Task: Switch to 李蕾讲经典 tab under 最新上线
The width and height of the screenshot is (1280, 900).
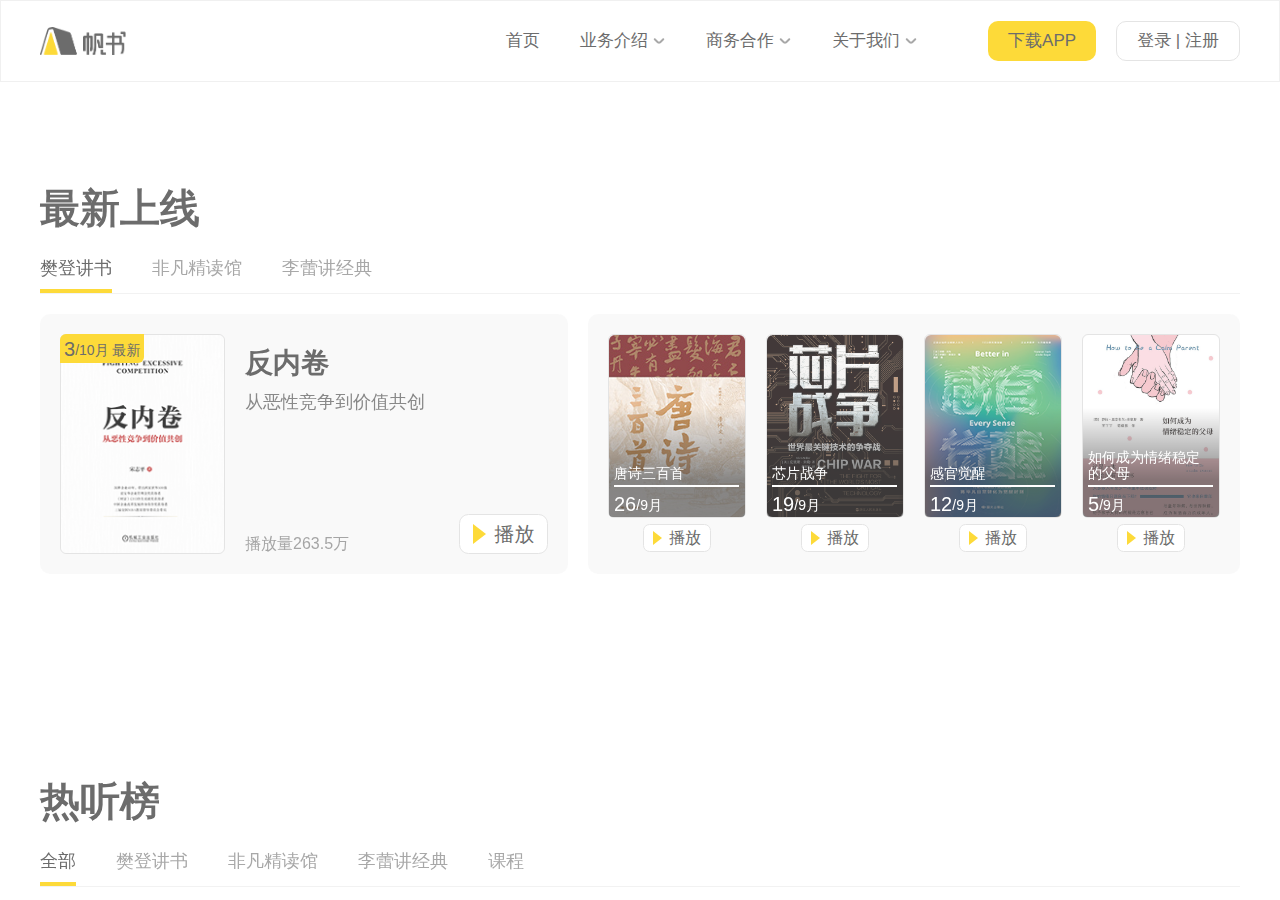Action: click(327, 268)
